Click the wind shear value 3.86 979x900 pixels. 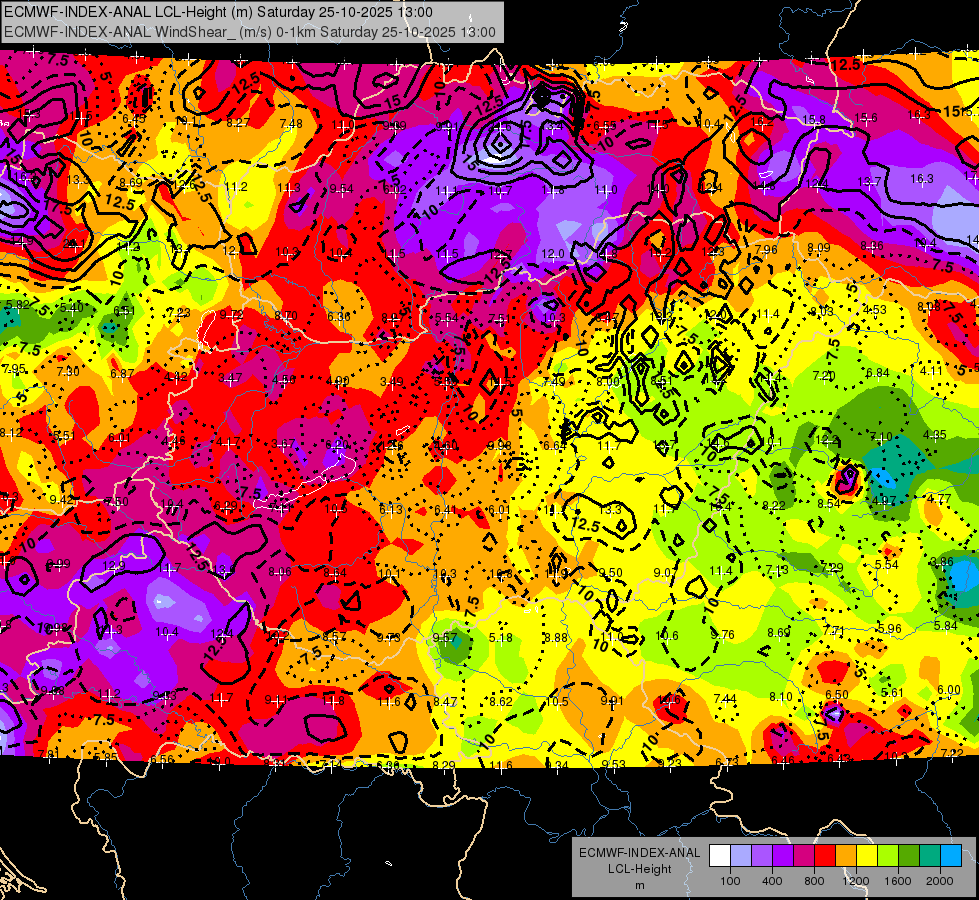tap(942, 561)
